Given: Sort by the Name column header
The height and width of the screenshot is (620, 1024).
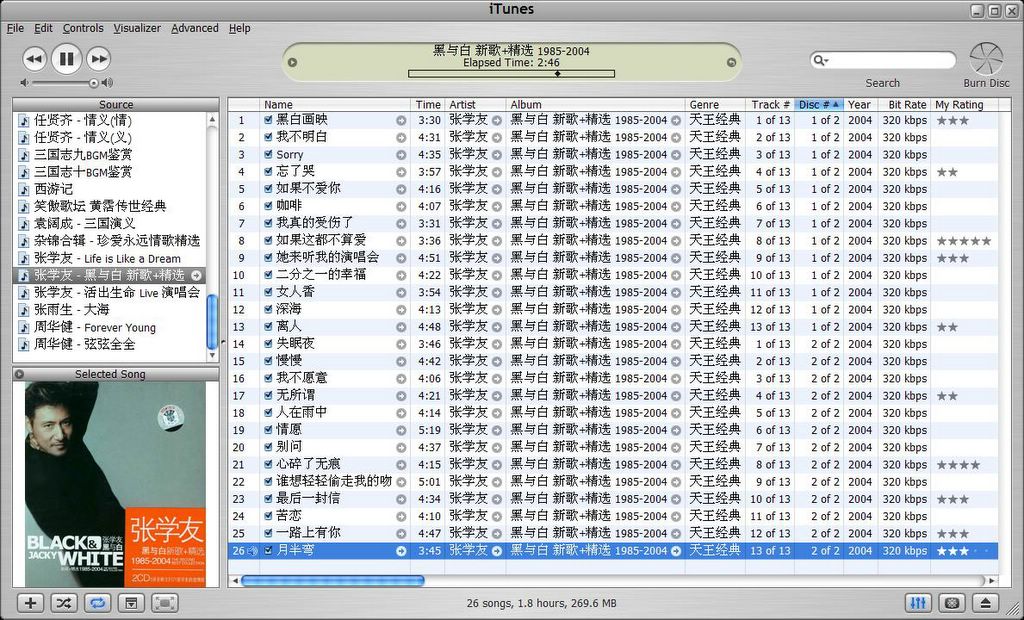Looking at the screenshot, I should pos(336,105).
